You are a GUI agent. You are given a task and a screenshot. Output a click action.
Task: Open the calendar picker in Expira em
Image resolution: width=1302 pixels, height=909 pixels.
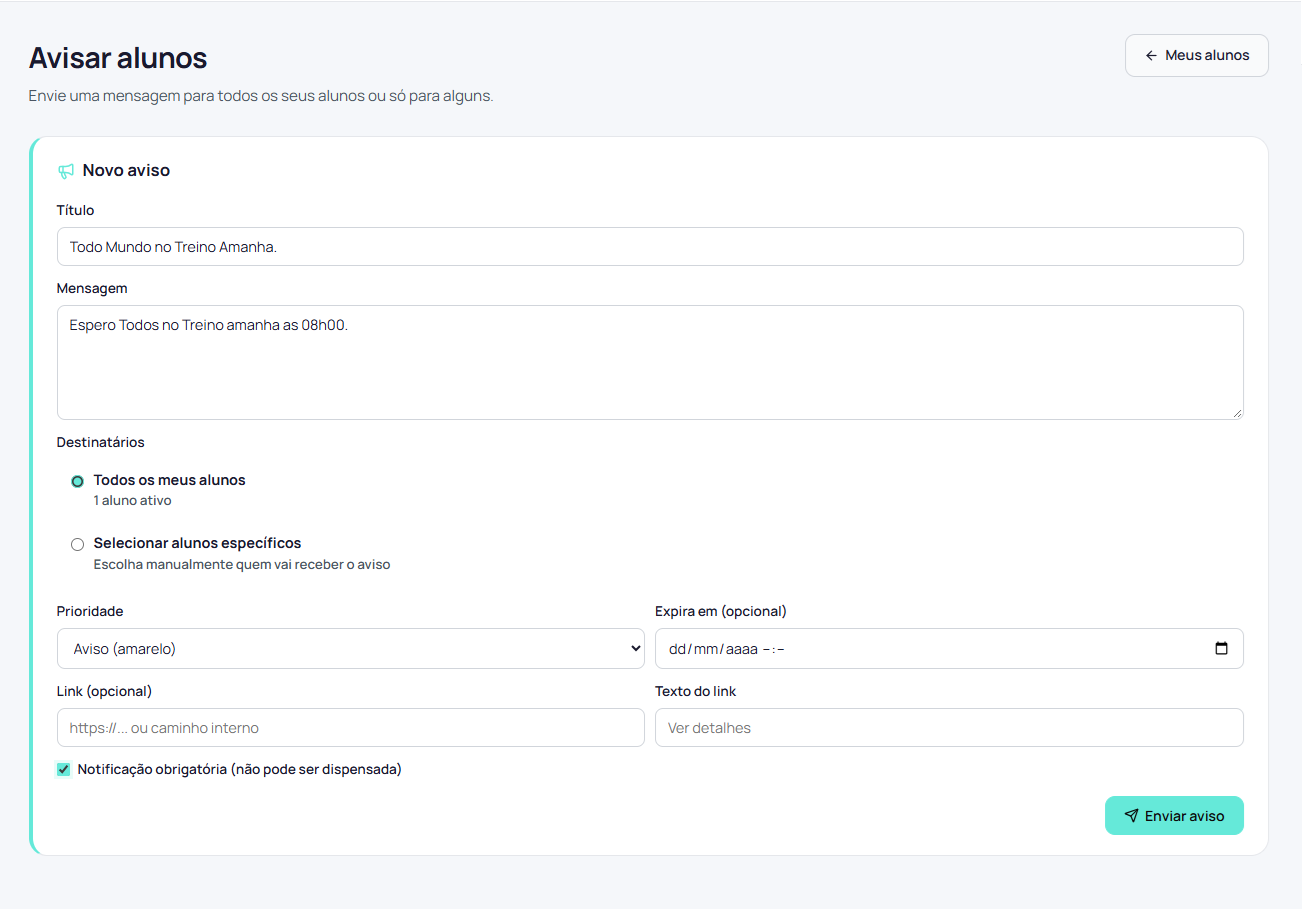tap(1221, 648)
